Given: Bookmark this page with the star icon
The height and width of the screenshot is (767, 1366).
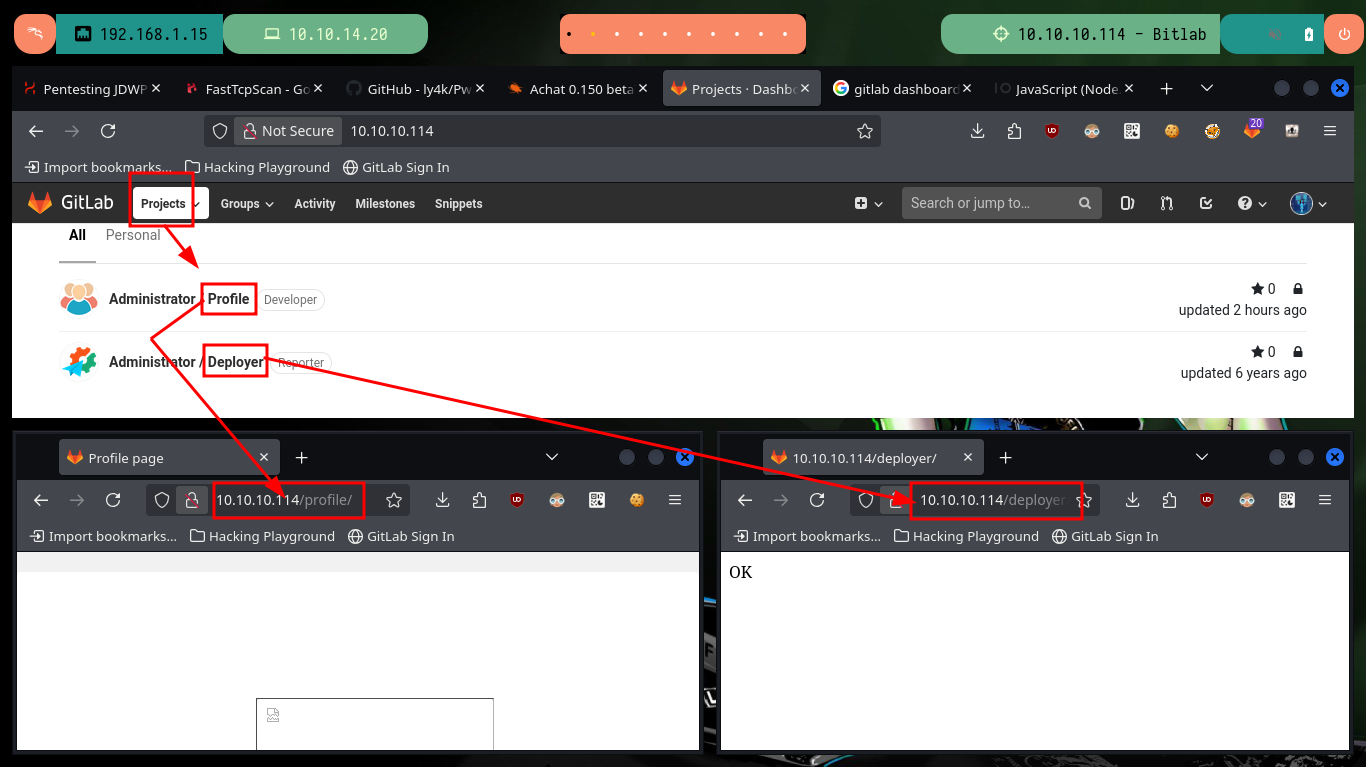Looking at the screenshot, I should pyautogui.click(x=865, y=131).
